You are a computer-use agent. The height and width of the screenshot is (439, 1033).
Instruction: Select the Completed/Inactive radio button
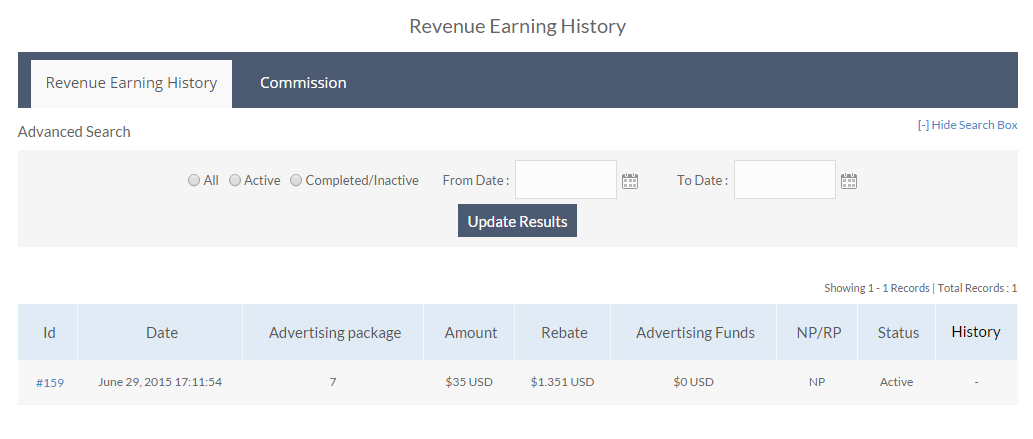(x=296, y=181)
